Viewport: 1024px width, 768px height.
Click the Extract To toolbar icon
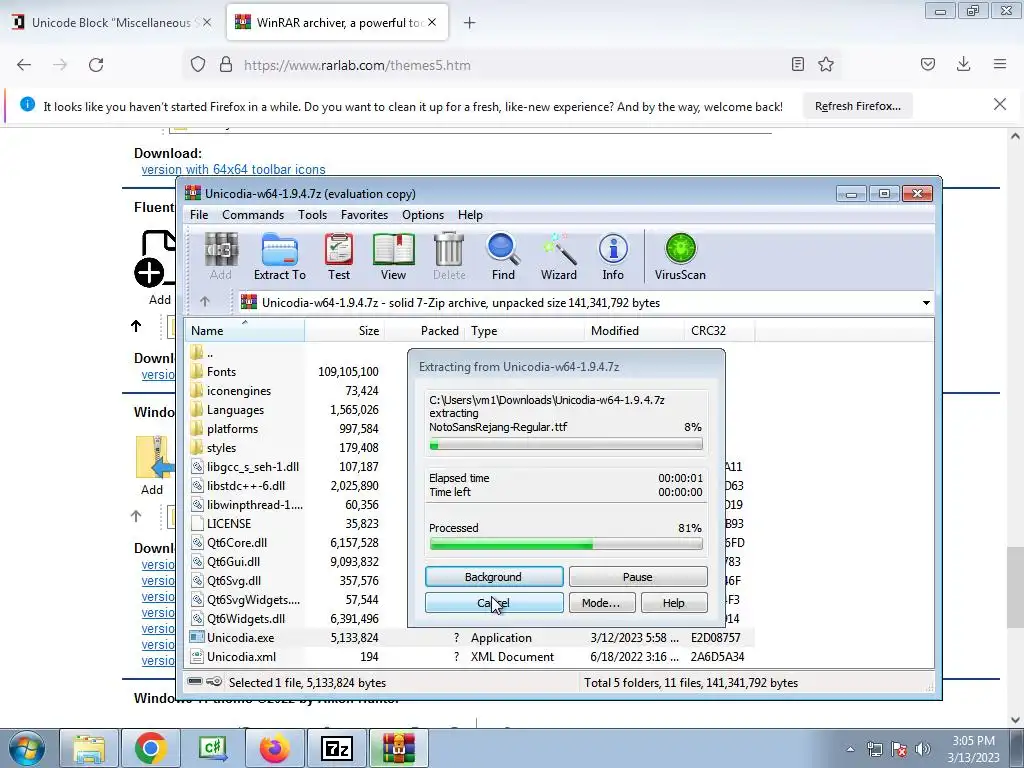(x=280, y=257)
